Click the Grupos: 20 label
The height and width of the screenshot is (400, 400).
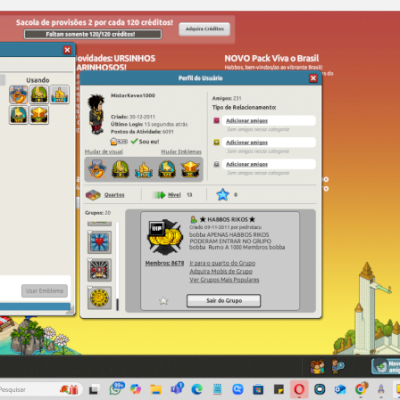[98, 213]
